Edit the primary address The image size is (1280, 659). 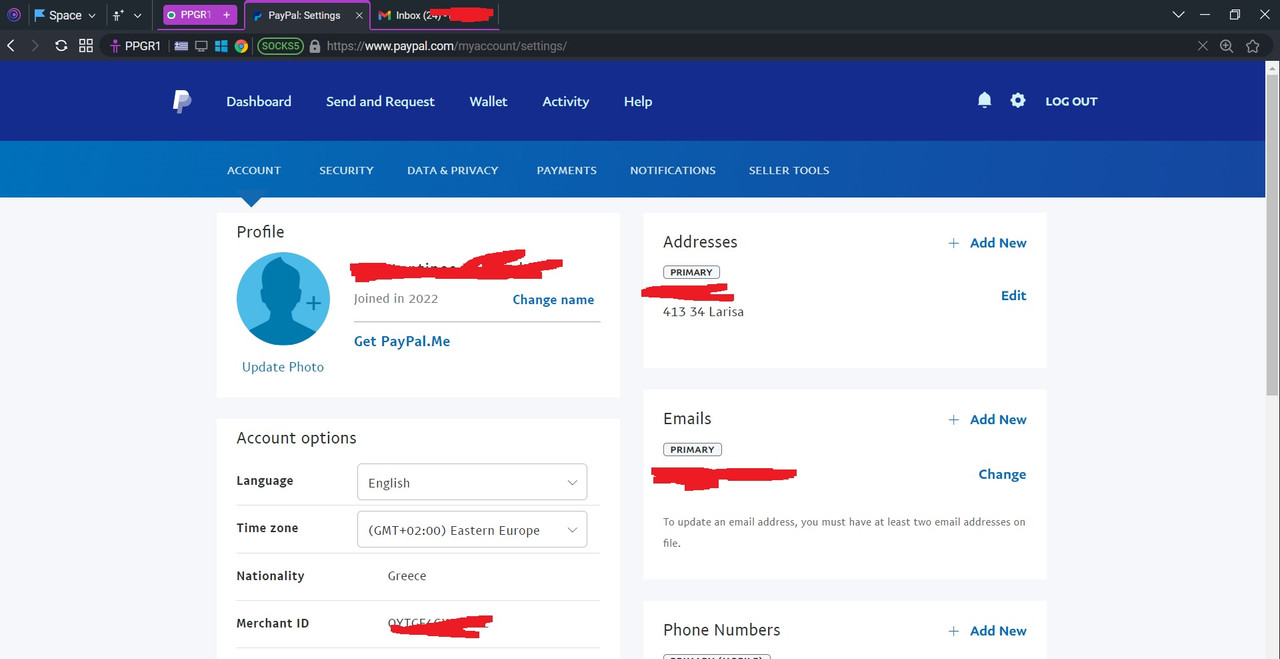(x=1014, y=295)
